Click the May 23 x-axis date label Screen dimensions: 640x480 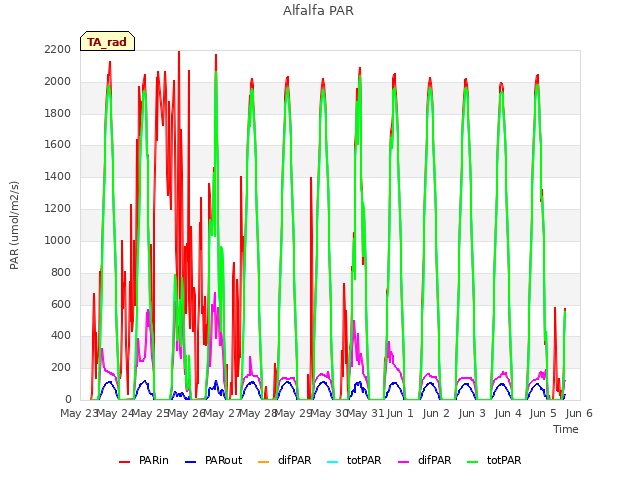tap(79, 413)
